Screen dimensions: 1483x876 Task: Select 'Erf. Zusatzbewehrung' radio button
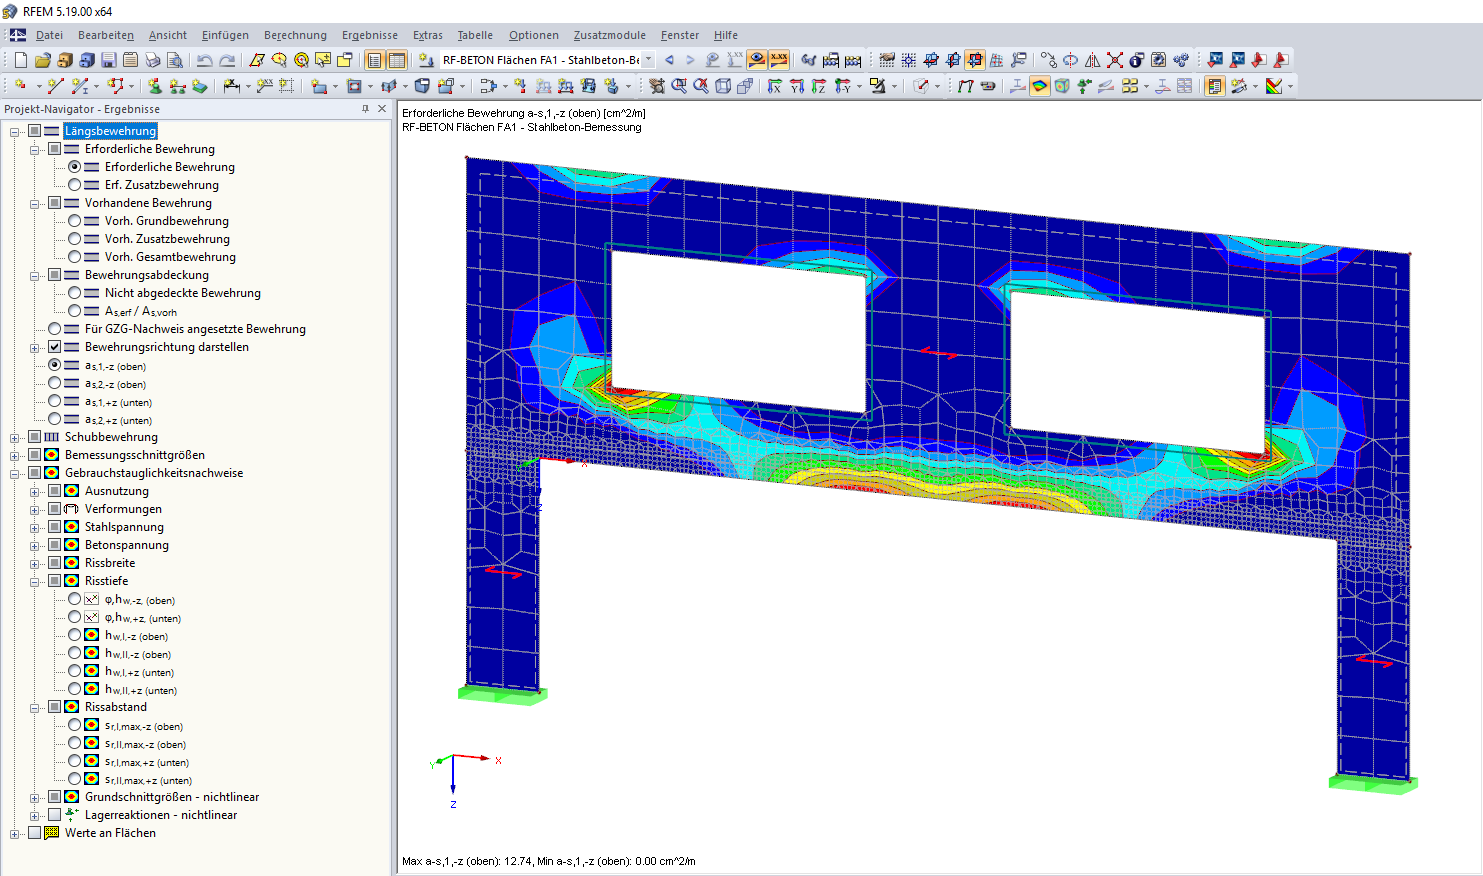[x=75, y=185]
